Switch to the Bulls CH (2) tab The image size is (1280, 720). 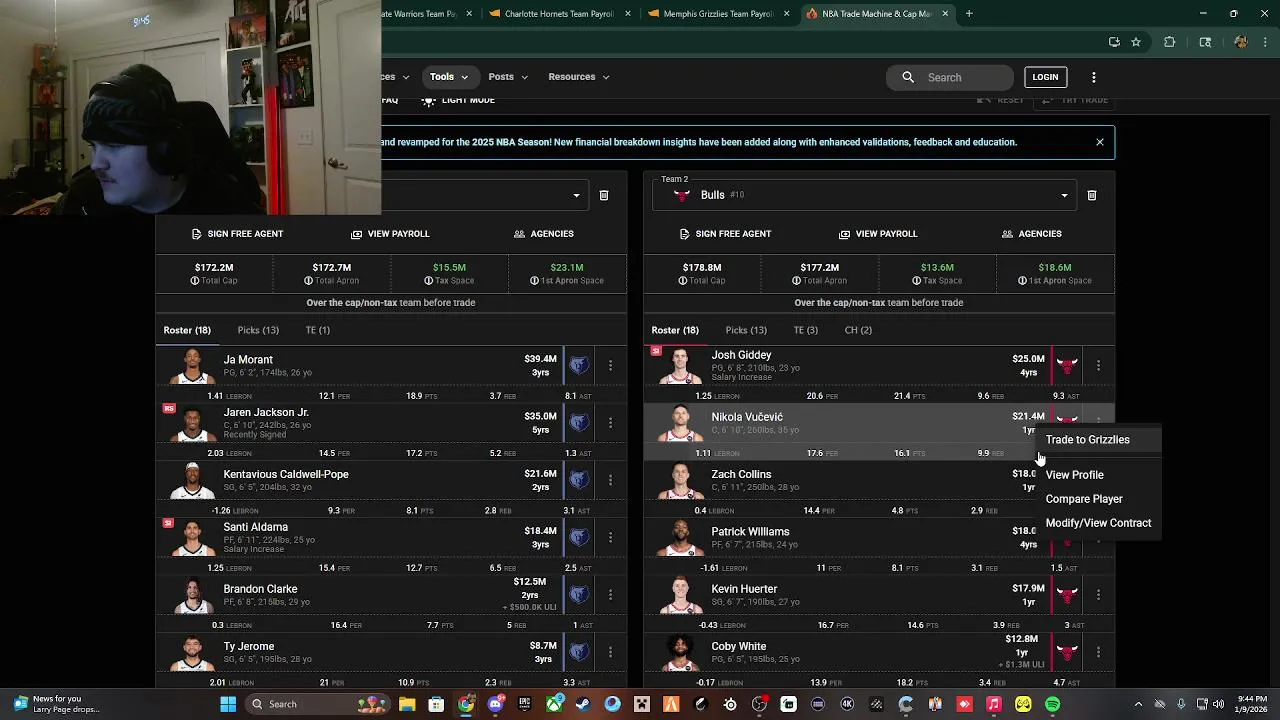(858, 330)
